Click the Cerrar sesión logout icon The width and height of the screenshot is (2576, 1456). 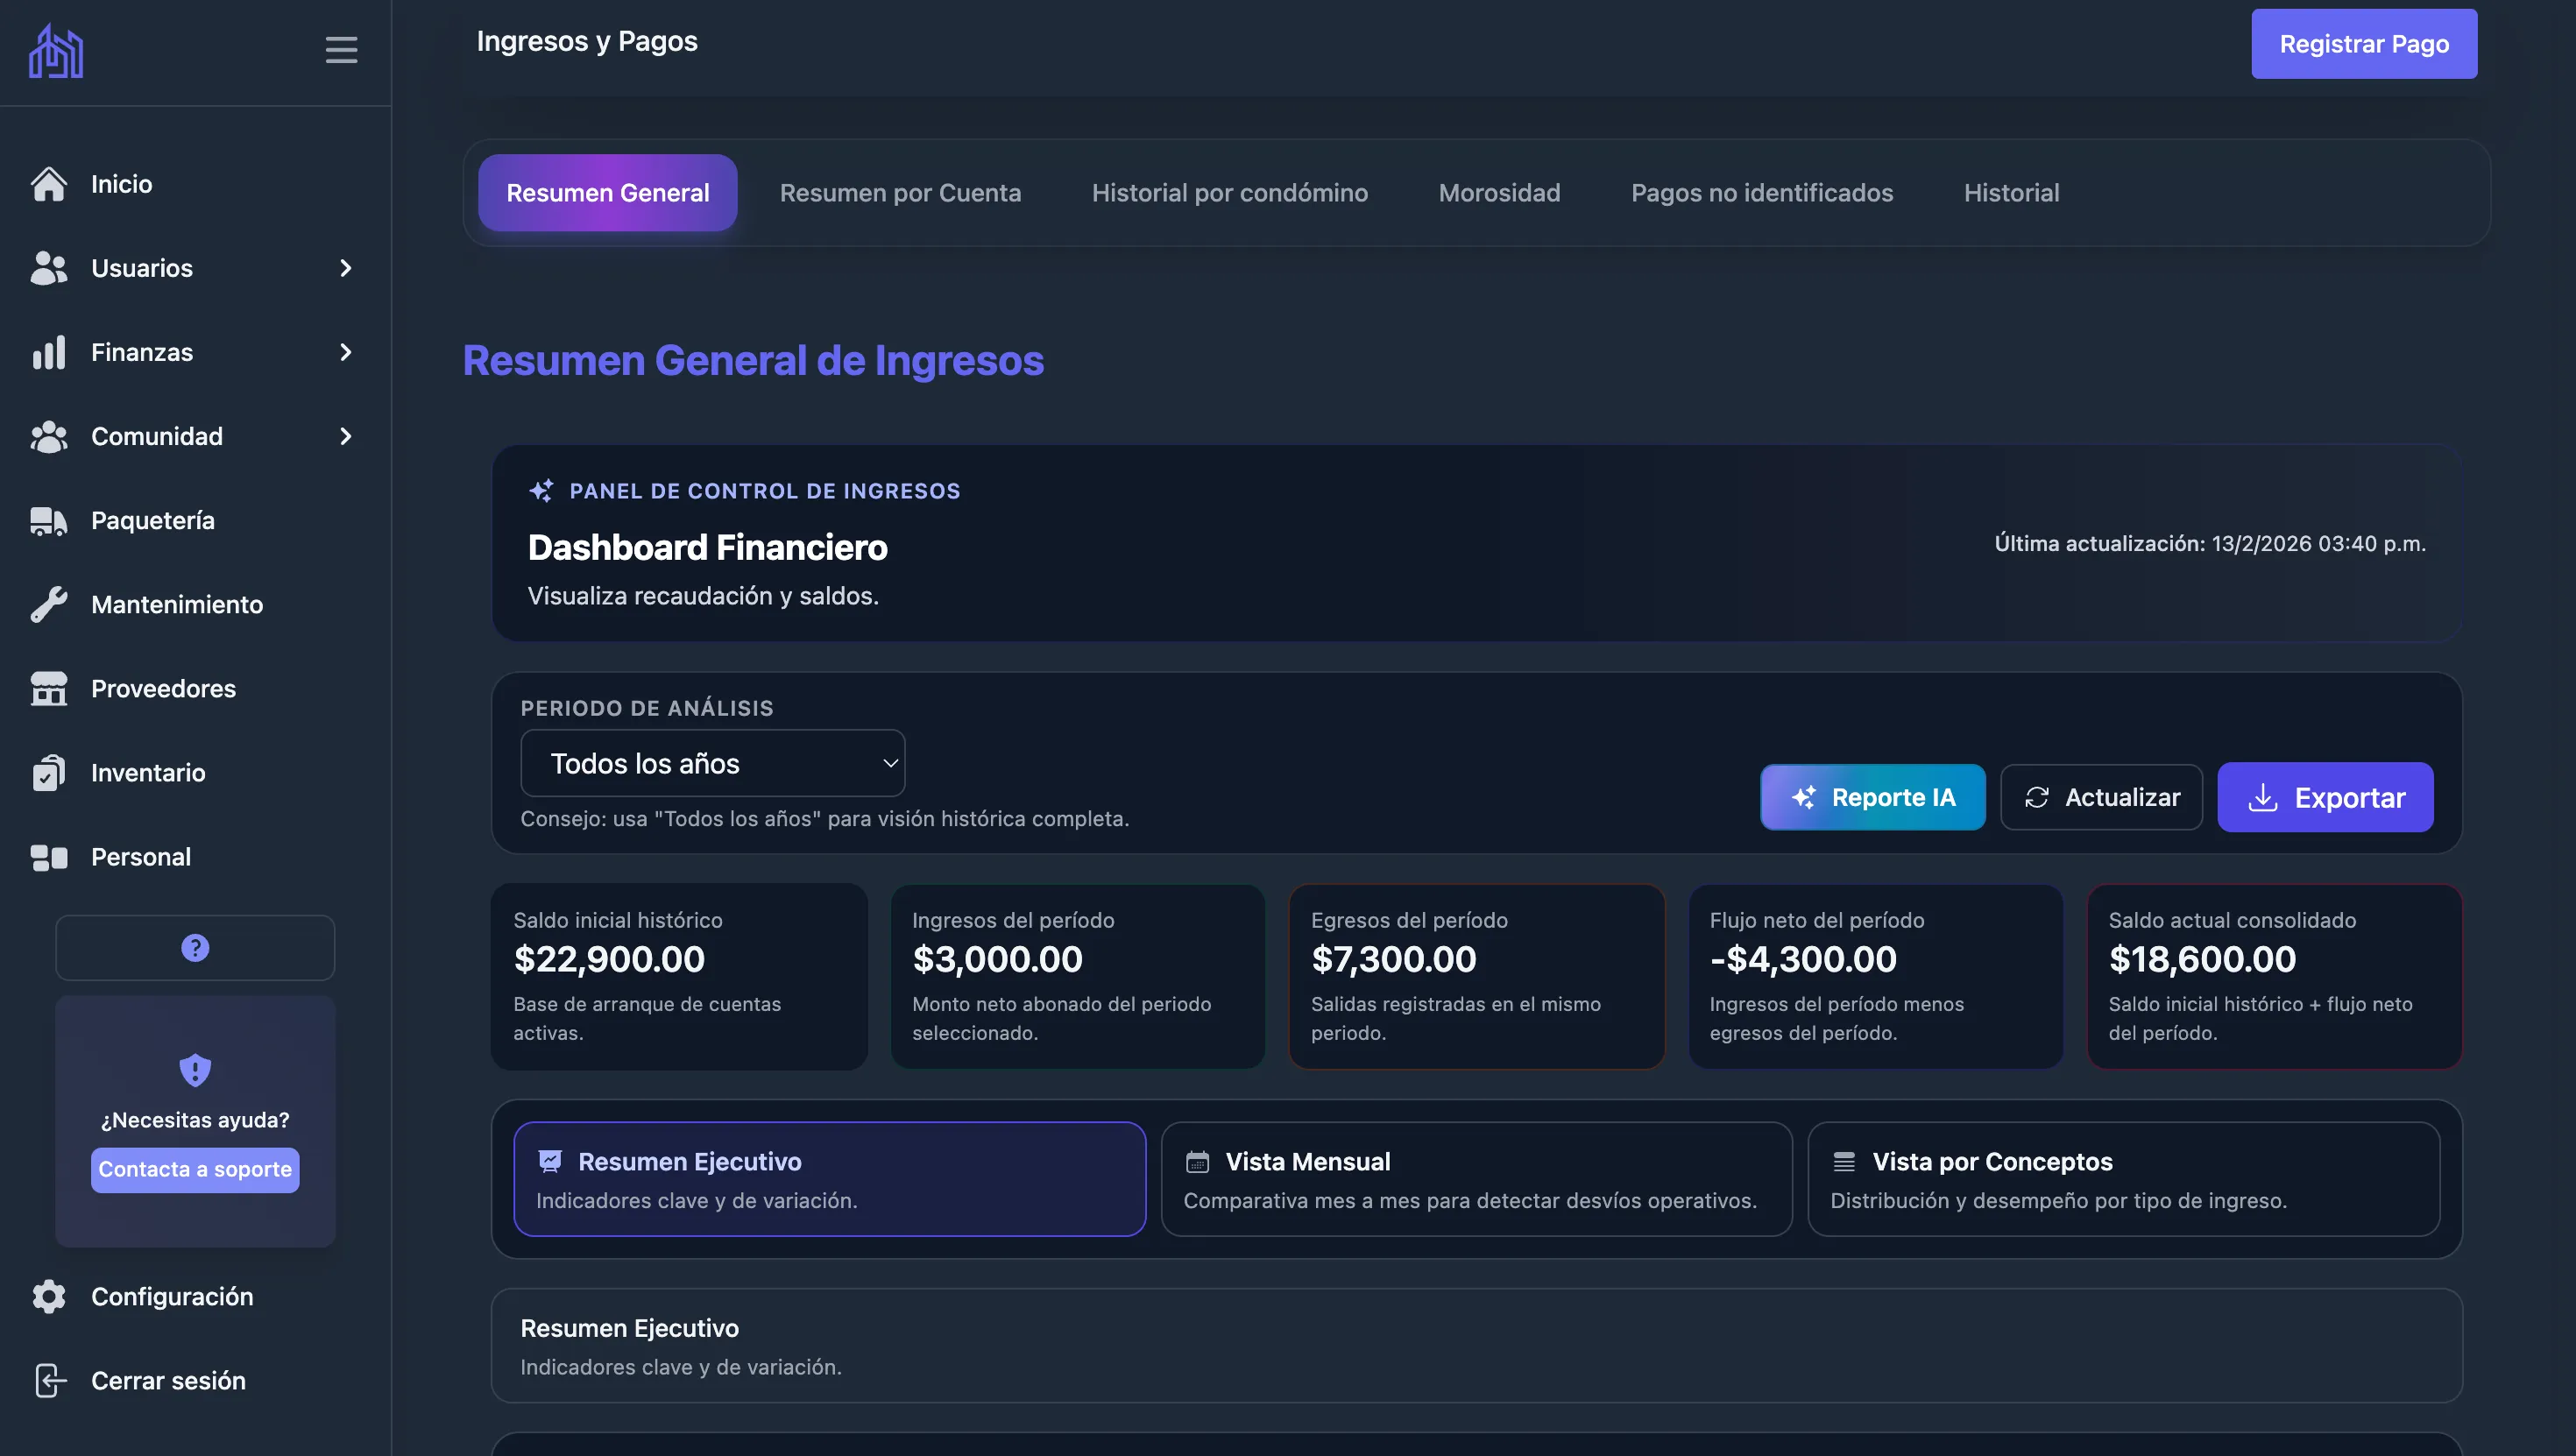48,1380
